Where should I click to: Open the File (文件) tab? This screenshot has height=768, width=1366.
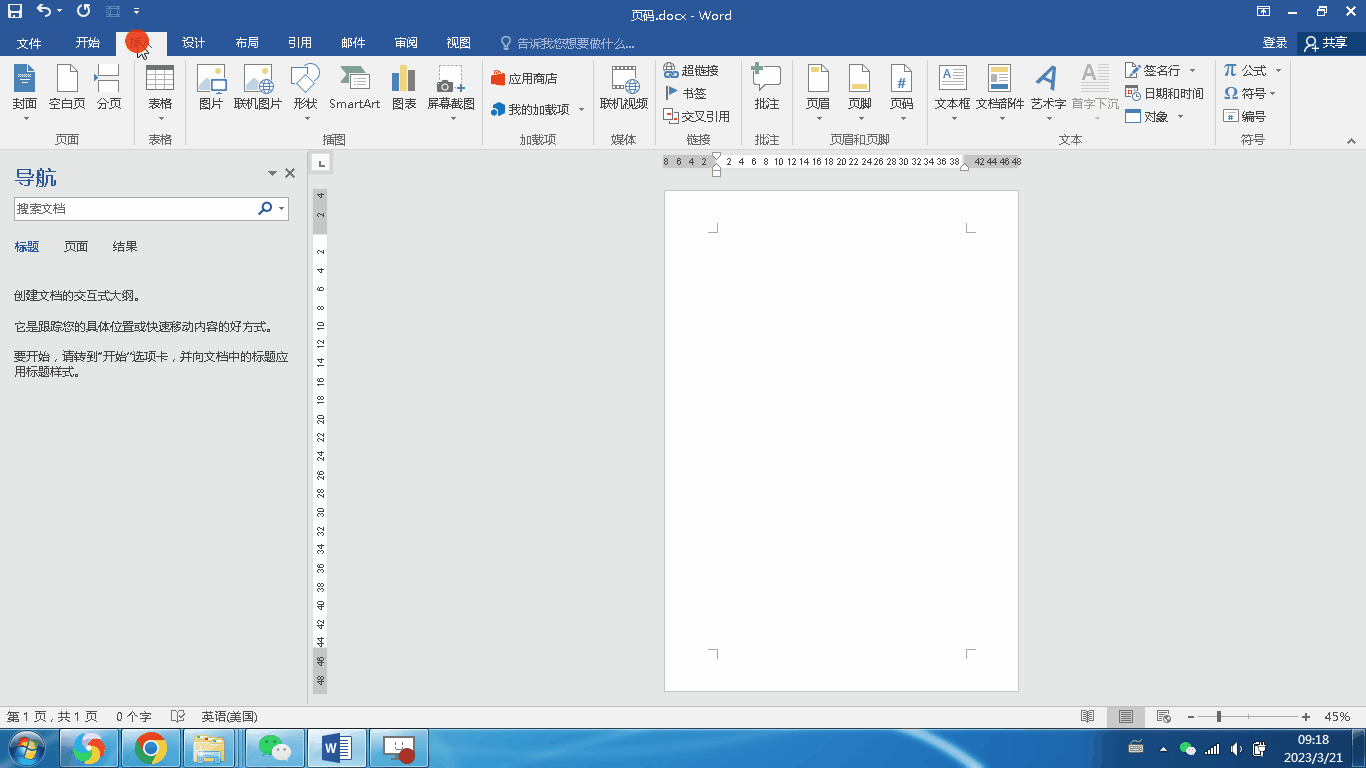[x=29, y=43]
